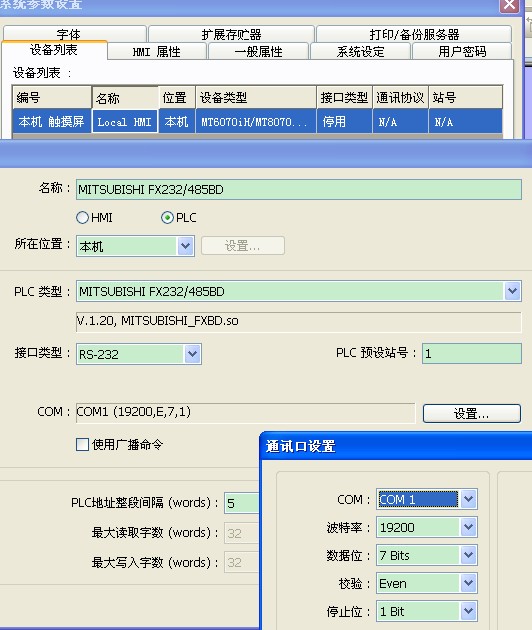The width and height of the screenshot is (532, 630).
Task: Switch to the 系统设定 tab
Action: [x=360, y=51]
